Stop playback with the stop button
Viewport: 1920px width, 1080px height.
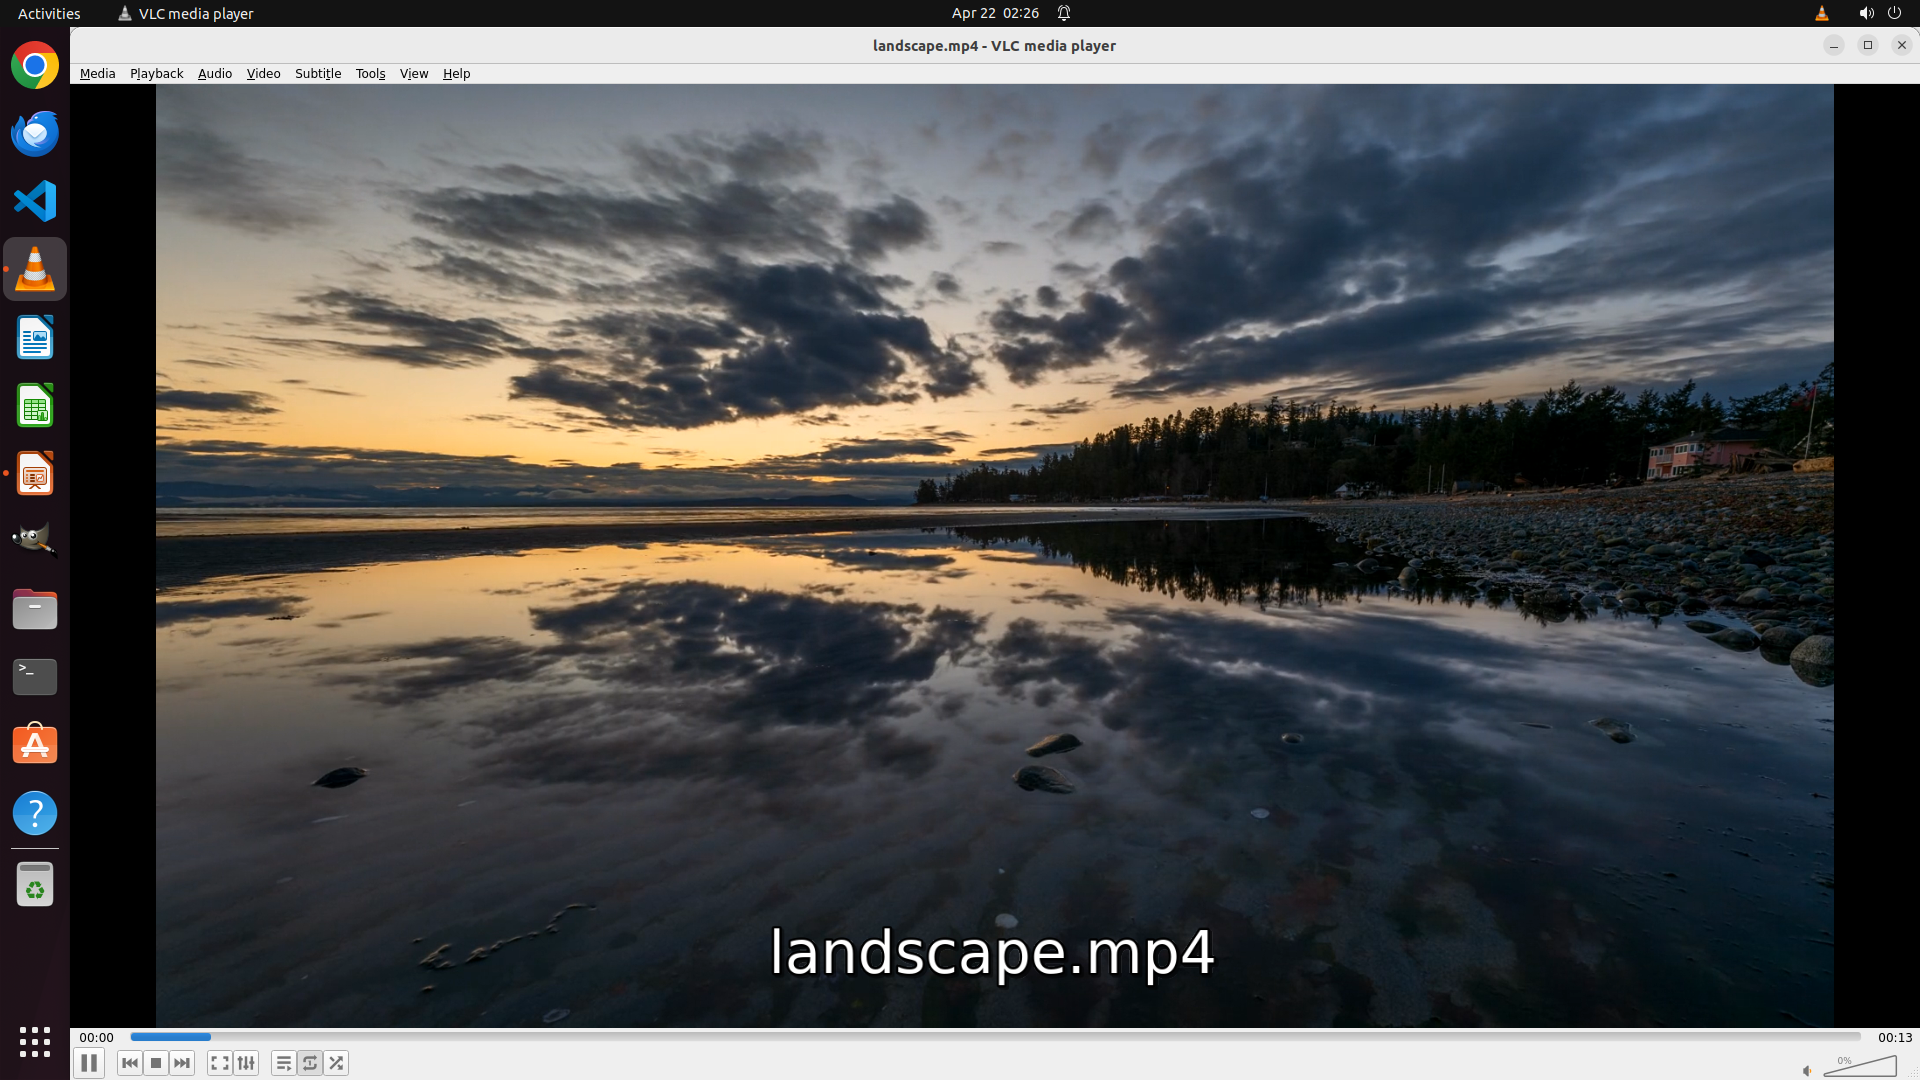[156, 1063]
